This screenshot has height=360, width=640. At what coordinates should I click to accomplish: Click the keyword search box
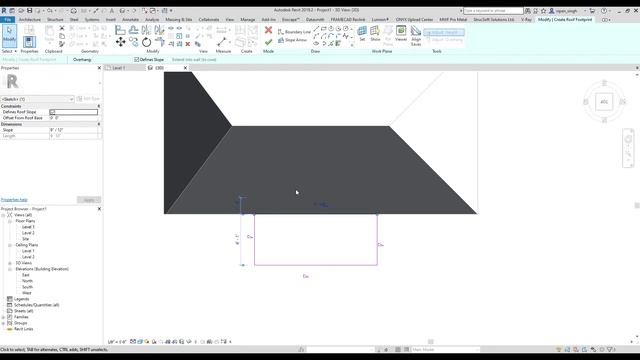tap(493, 11)
